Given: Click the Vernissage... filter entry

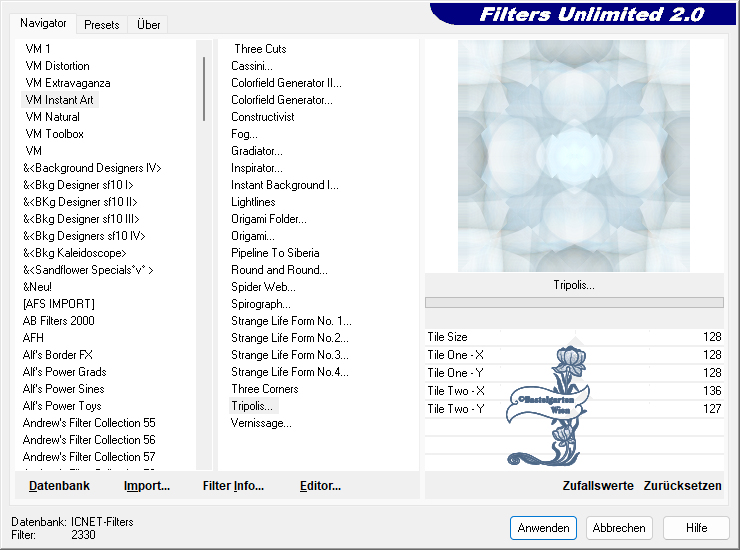Looking at the screenshot, I should pos(261,423).
